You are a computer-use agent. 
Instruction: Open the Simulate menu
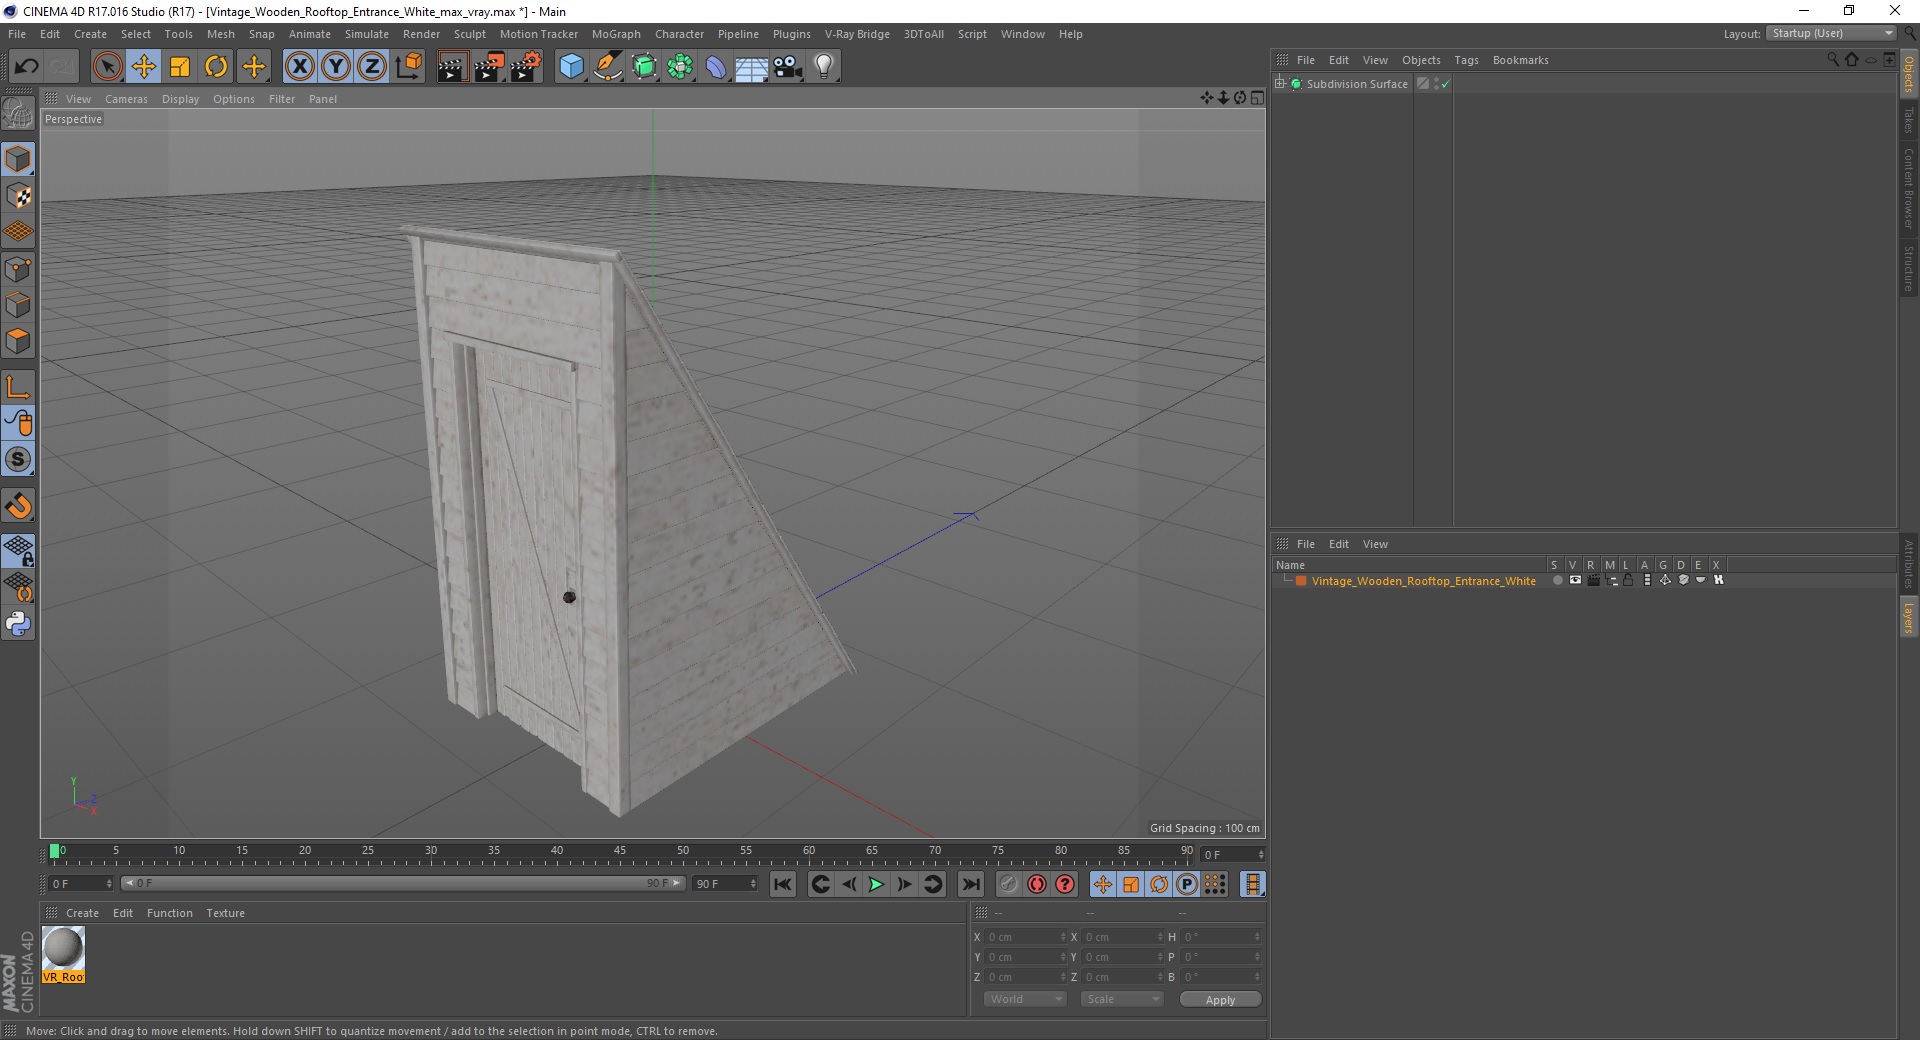coord(366,34)
